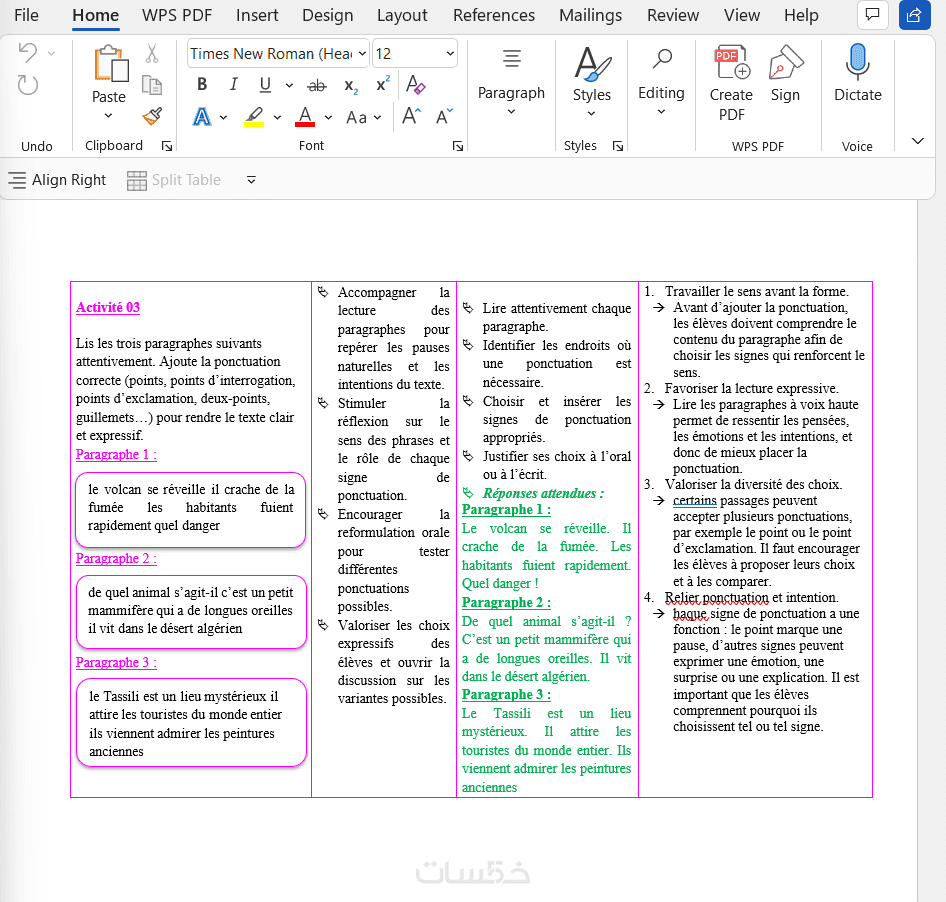Toggle Underline formatting
Image resolution: width=946 pixels, height=902 pixels.
(265, 84)
